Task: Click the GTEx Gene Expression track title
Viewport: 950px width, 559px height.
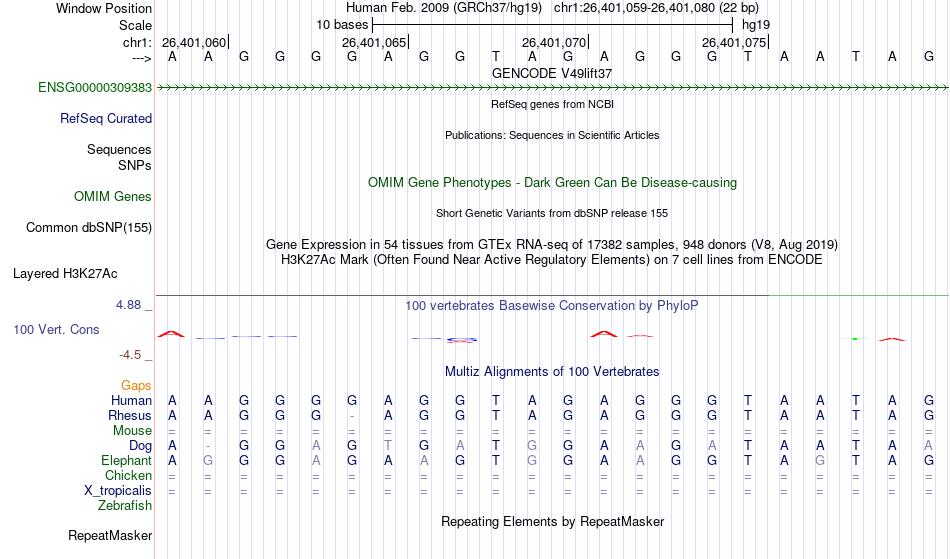Action: pos(552,245)
